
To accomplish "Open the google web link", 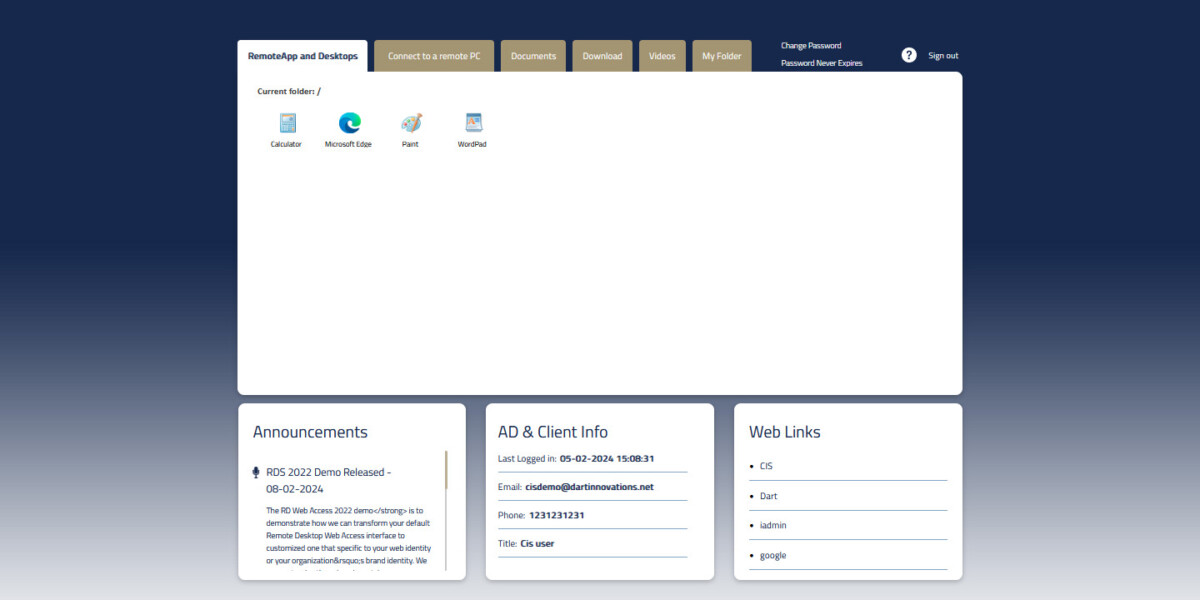I will pos(773,555).
